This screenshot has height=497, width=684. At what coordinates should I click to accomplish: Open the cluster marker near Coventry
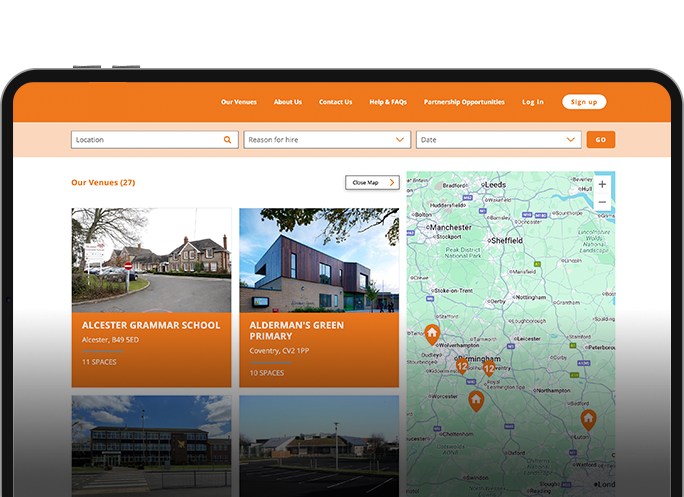[489, 368]
